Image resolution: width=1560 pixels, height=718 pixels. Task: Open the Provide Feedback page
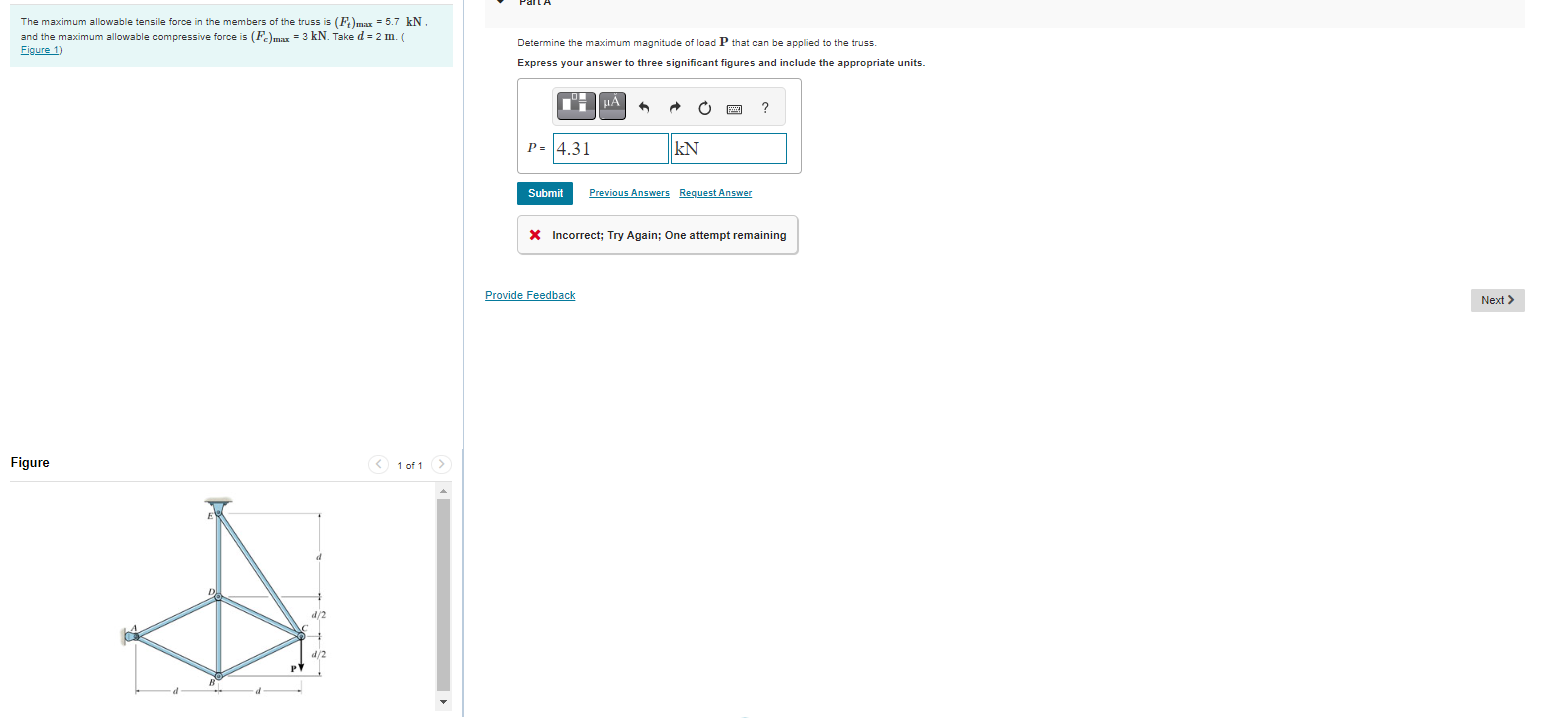(530, 294)
